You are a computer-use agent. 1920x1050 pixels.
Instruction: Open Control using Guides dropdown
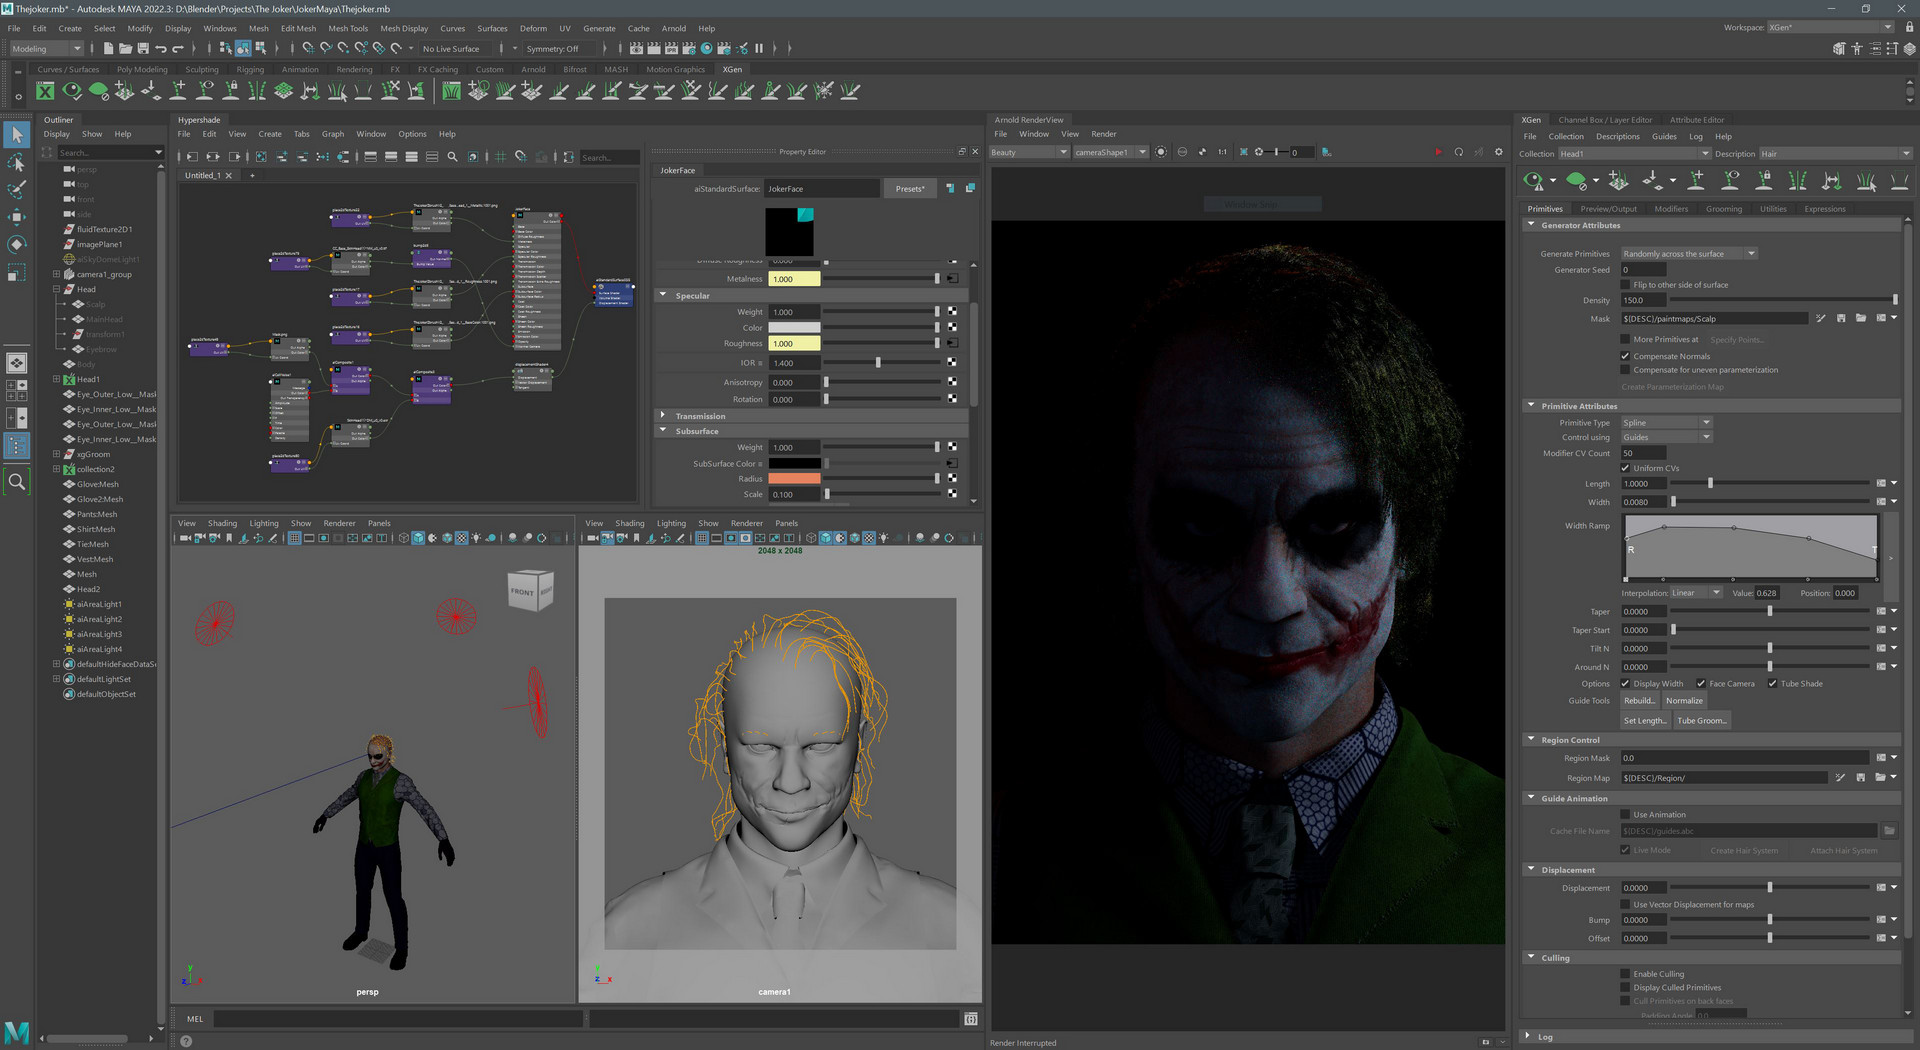[1666, 437]
